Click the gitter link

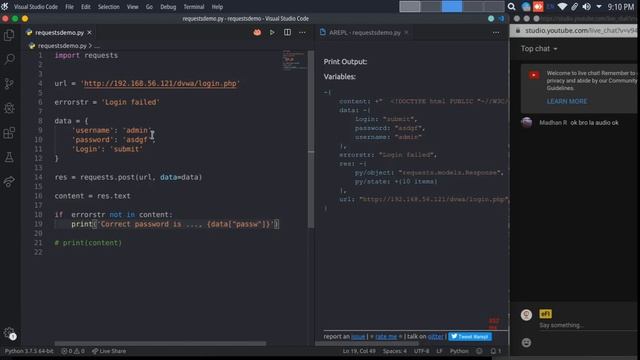[x=435, y=337]
